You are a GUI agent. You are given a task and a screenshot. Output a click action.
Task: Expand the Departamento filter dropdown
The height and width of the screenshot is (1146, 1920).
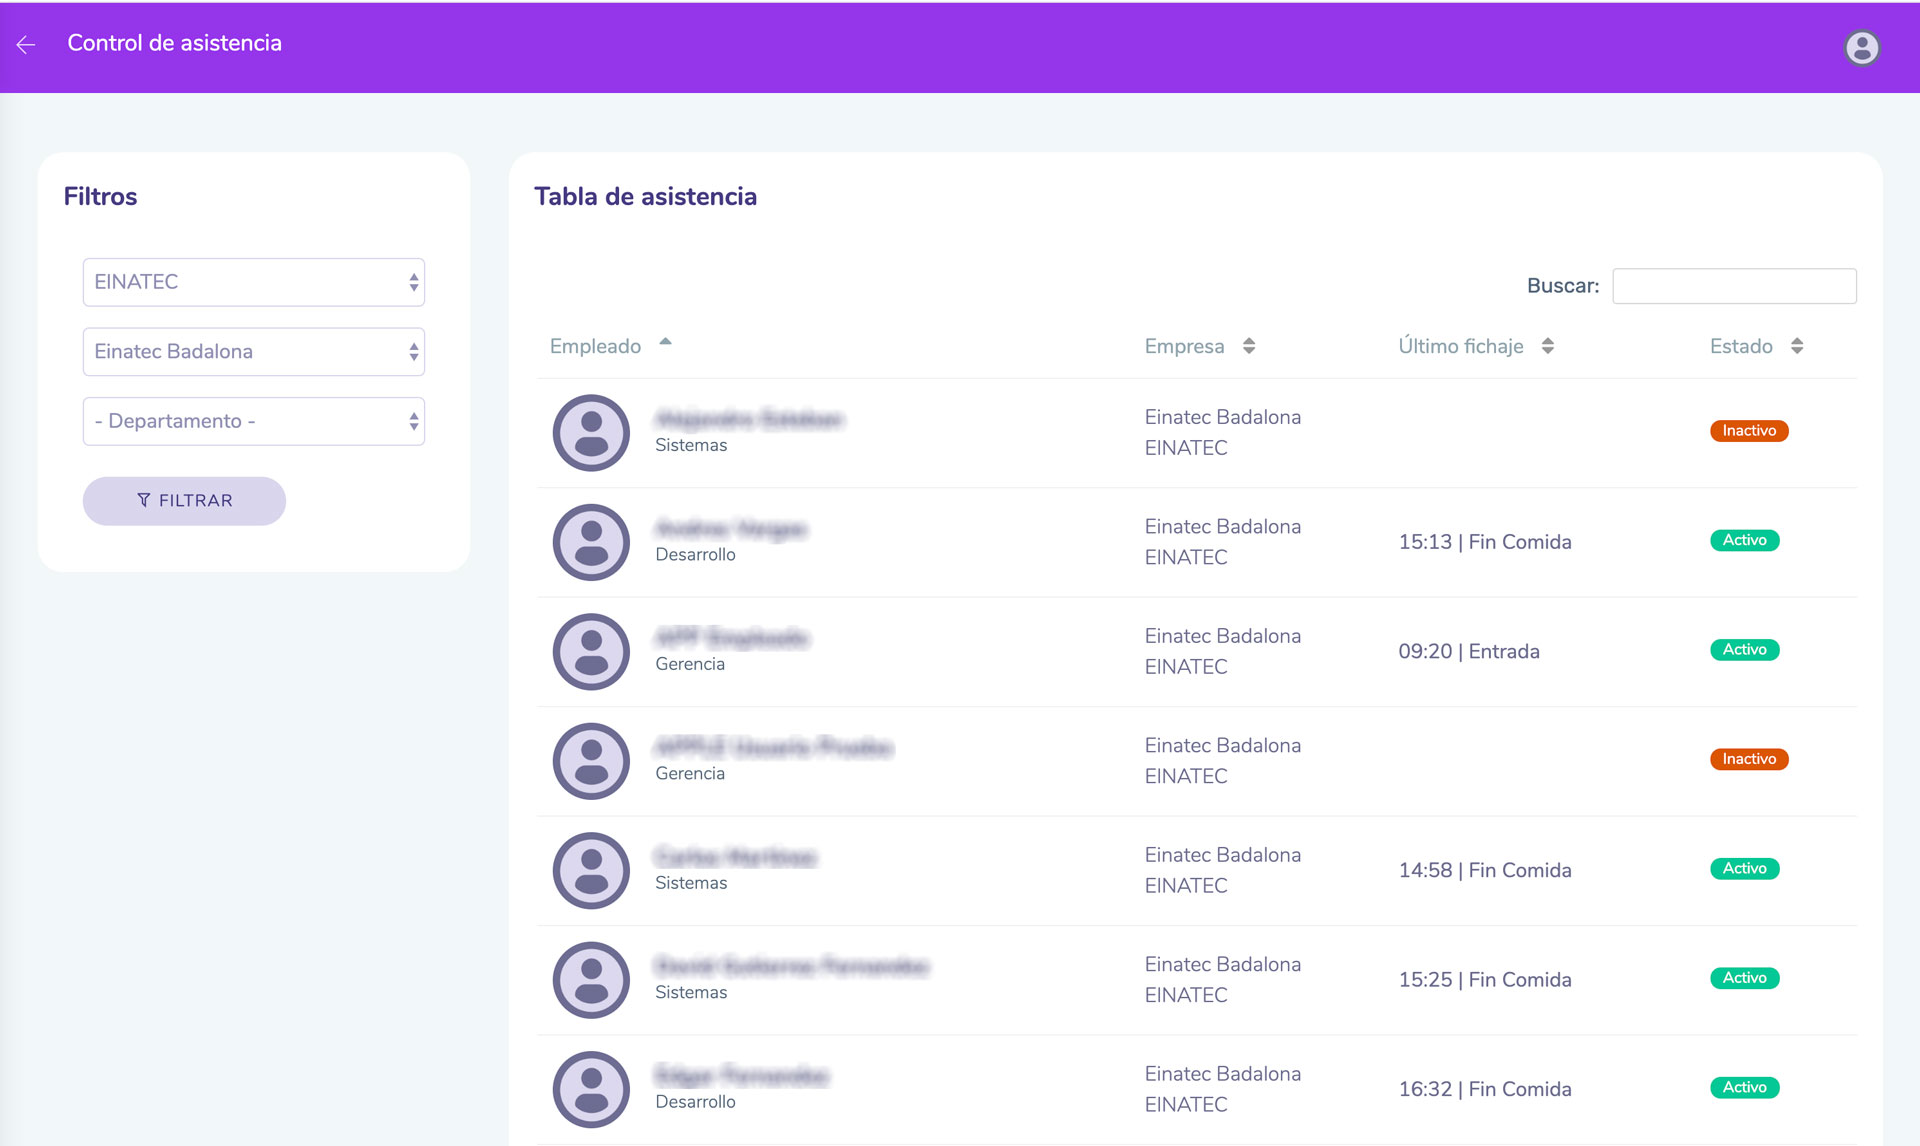pyautogui.click(x=253, y=421)
